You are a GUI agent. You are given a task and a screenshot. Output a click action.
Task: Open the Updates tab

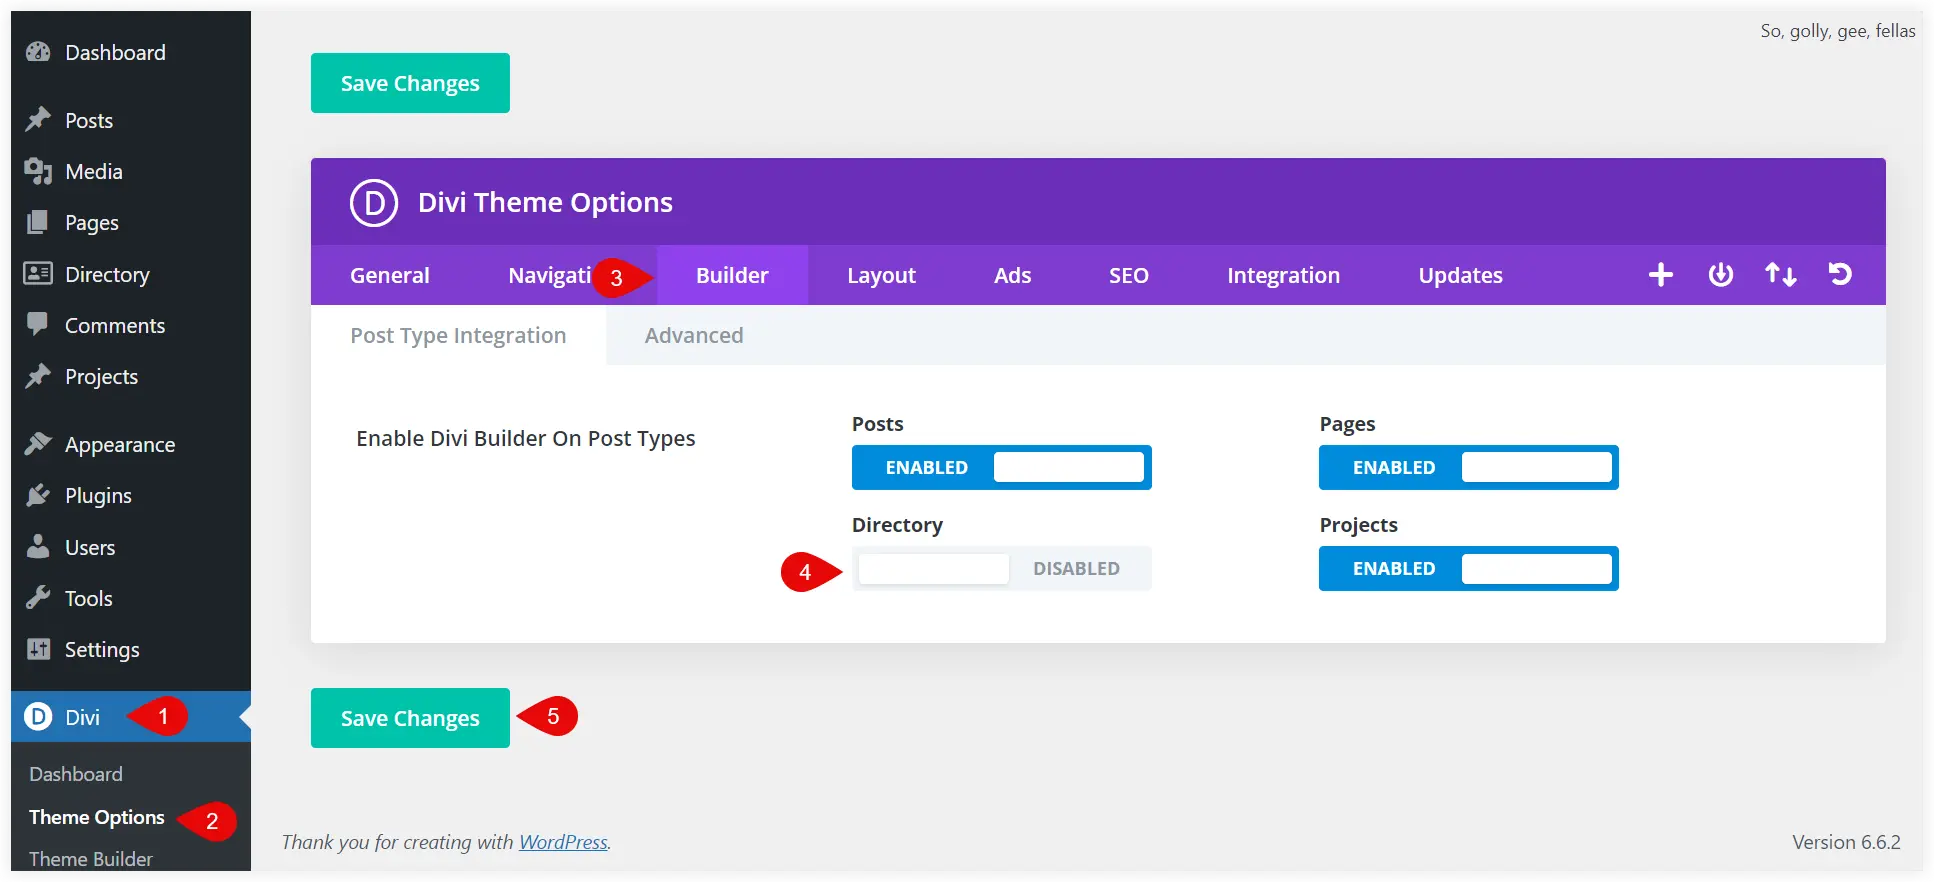[1461, 275]
